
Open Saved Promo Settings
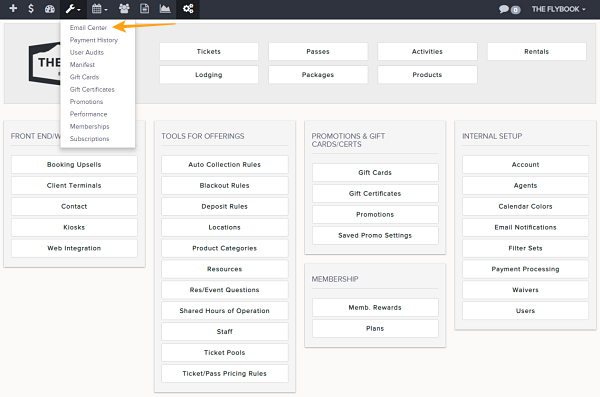[x=375, y=235]
